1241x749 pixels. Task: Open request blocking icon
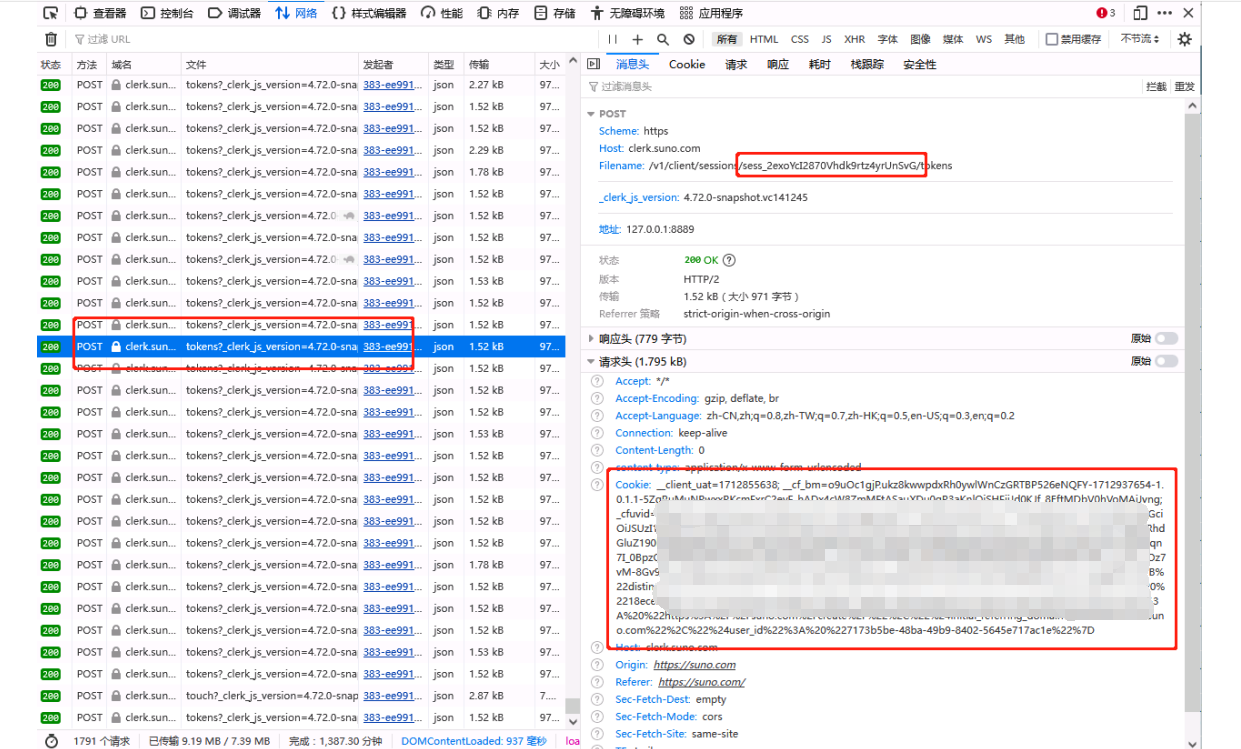point(689,39)
